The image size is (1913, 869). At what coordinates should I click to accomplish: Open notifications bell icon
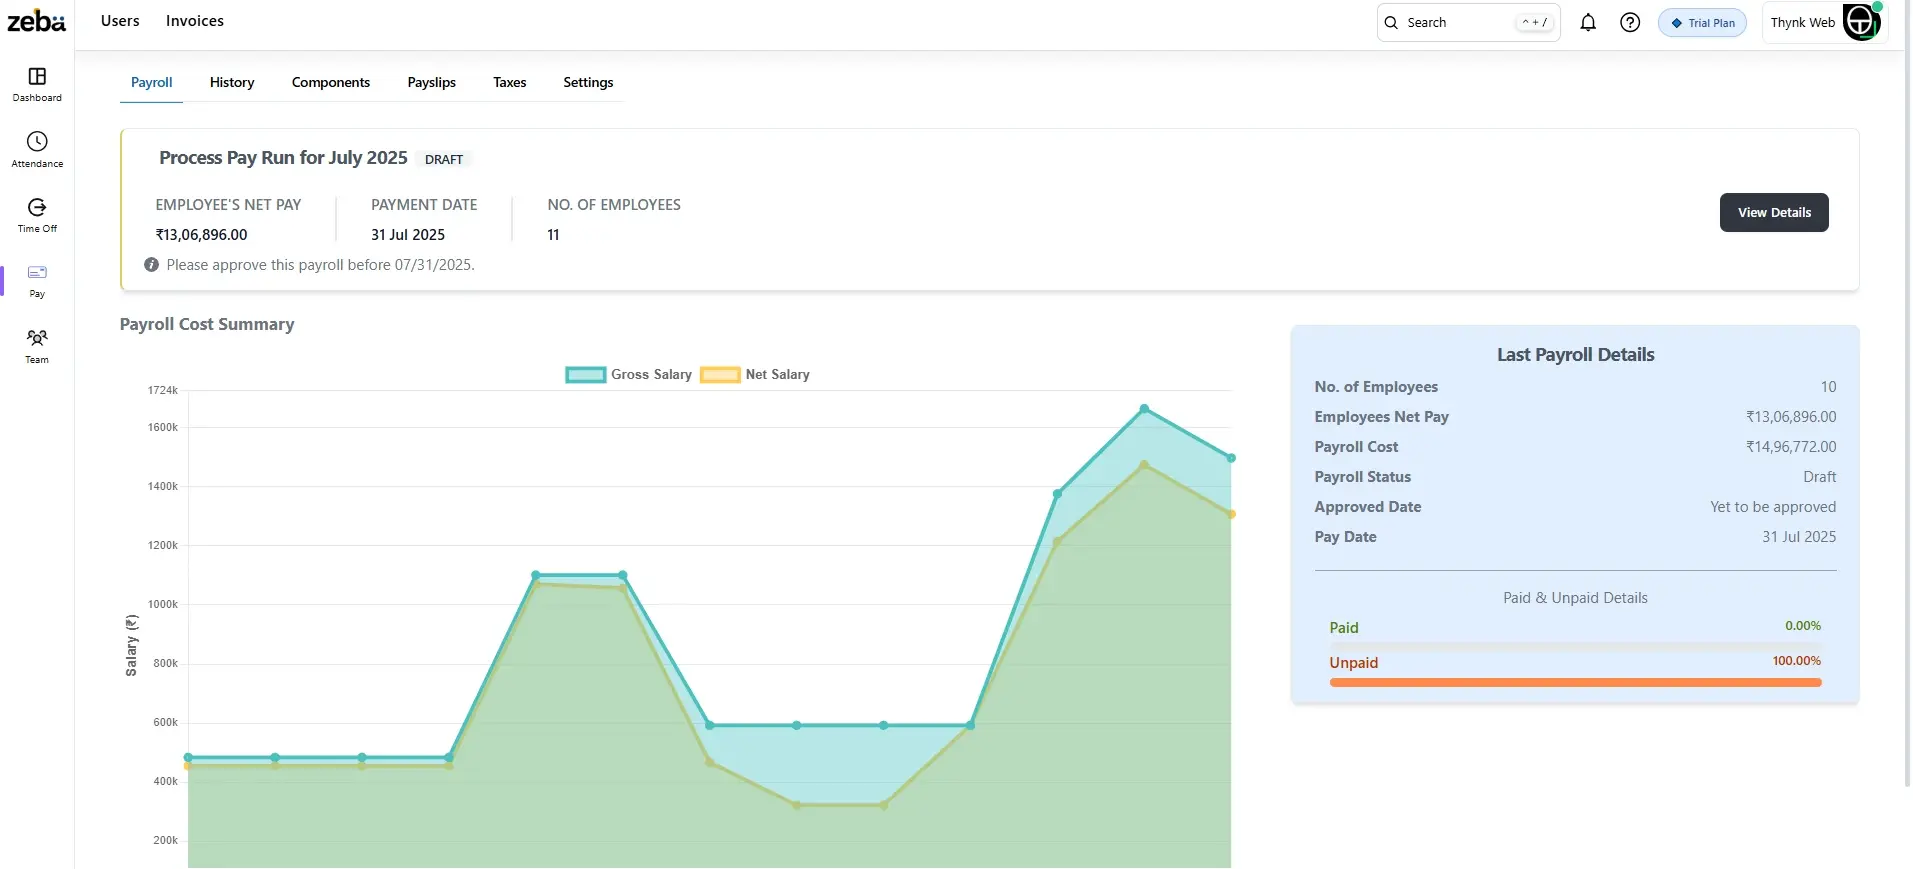(1588, 22)
